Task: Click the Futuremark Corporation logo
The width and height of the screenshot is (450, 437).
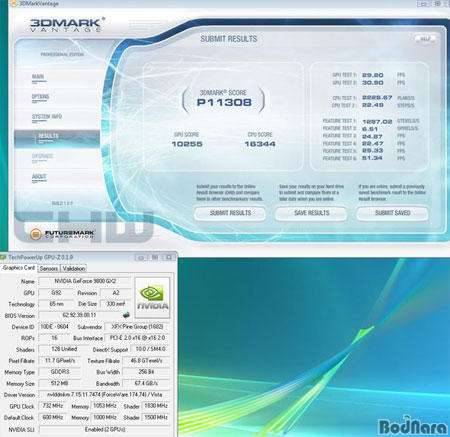Action: pyautogui.click(x=62, y=234)
